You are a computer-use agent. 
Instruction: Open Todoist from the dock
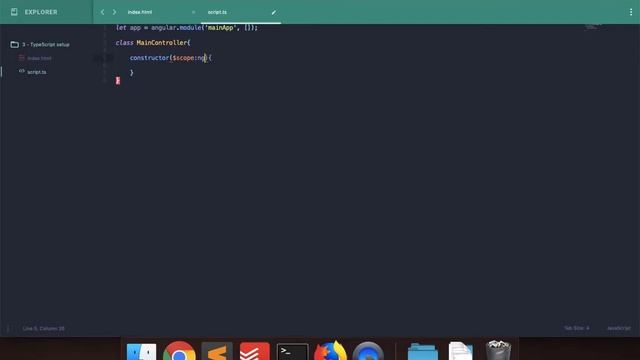coord(254,351)
